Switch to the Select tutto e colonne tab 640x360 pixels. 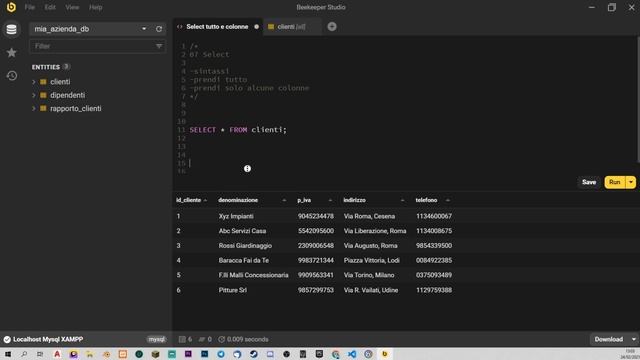218,27
